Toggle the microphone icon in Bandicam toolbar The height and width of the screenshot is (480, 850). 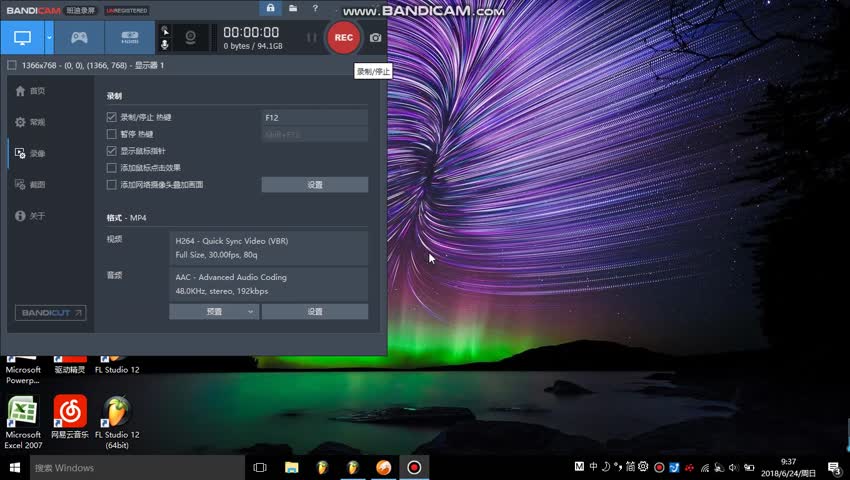tap(165, 44)
